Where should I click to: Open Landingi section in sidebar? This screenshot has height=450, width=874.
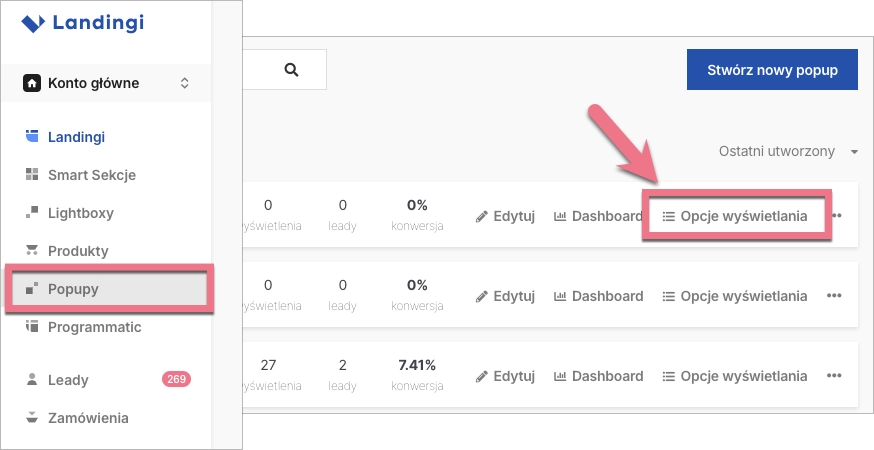pos(76,137)
